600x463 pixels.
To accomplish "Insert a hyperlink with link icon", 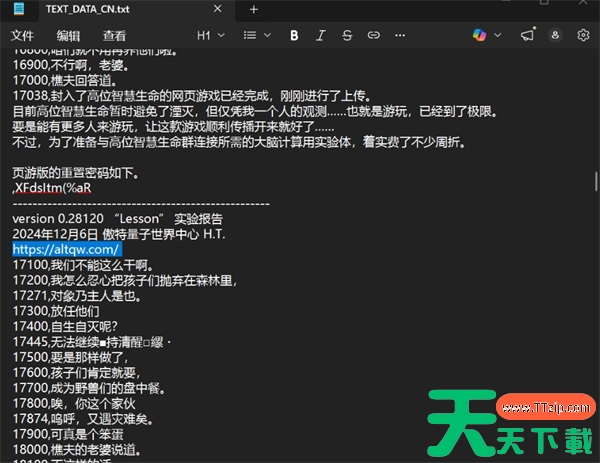I will (x=374, y=36).
